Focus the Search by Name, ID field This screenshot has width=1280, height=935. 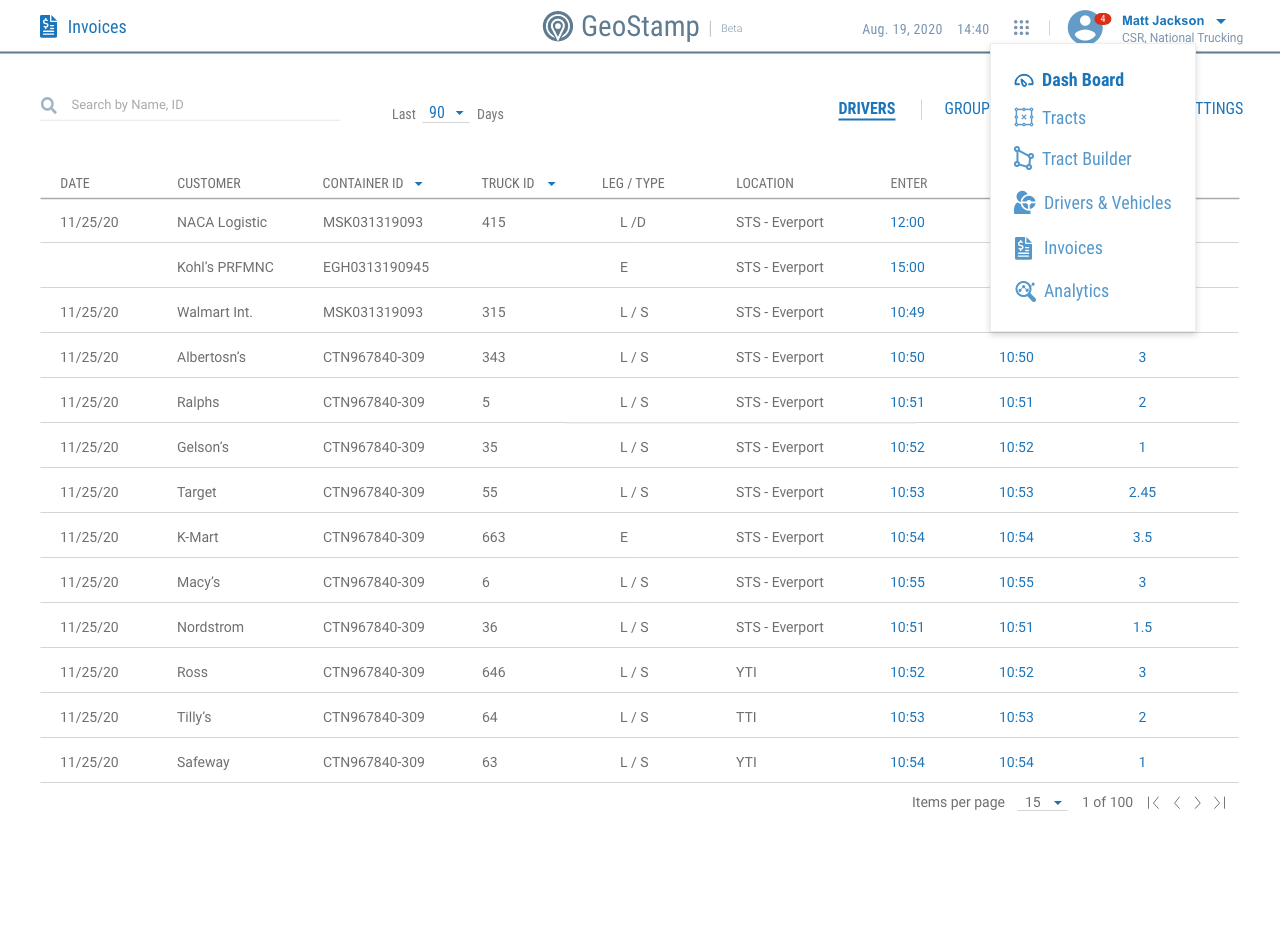[200, 105]
